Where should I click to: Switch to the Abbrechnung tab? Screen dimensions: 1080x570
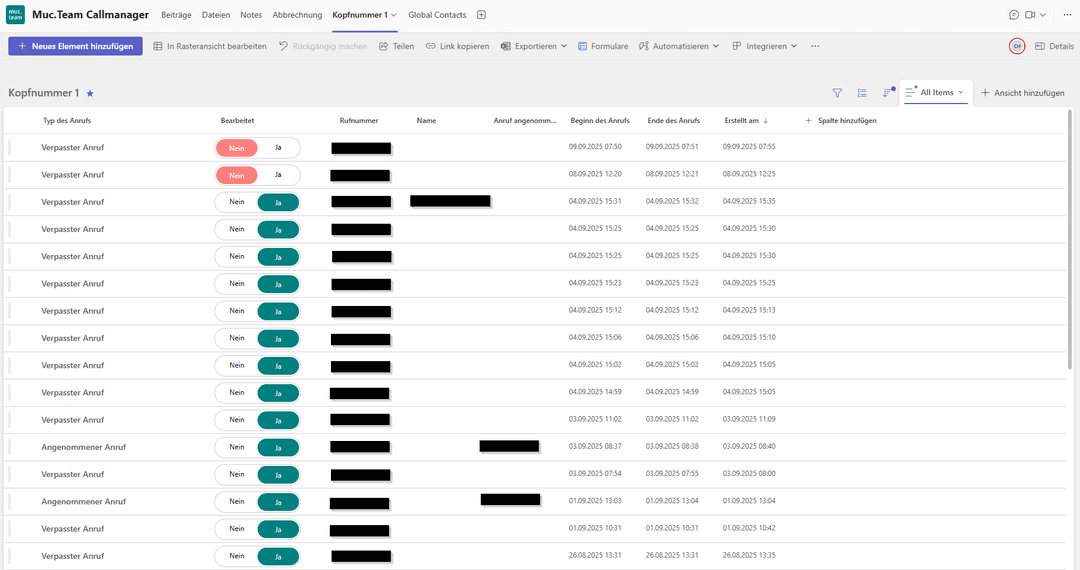click(x=297, y=15)
